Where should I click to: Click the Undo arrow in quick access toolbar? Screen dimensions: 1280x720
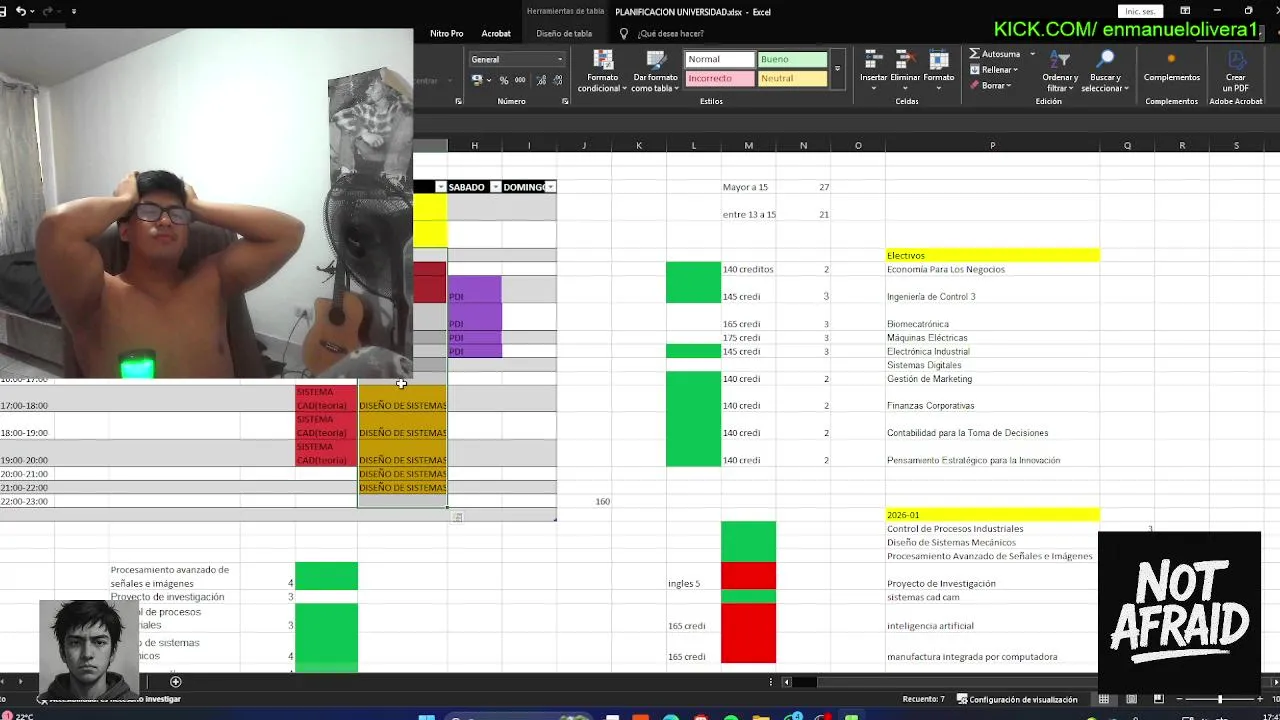tap(20, 11)
